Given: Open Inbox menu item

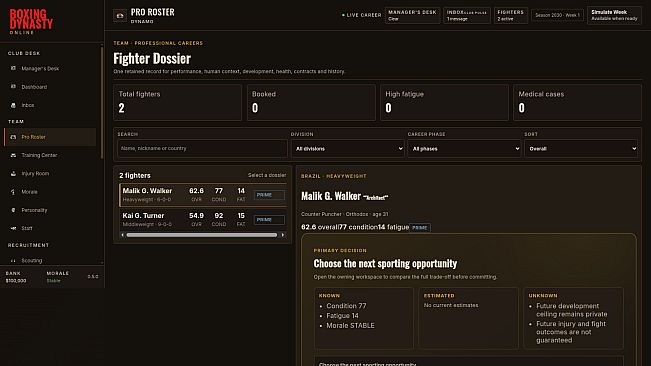Looking at the screenshot, I should tap(50, 105).
